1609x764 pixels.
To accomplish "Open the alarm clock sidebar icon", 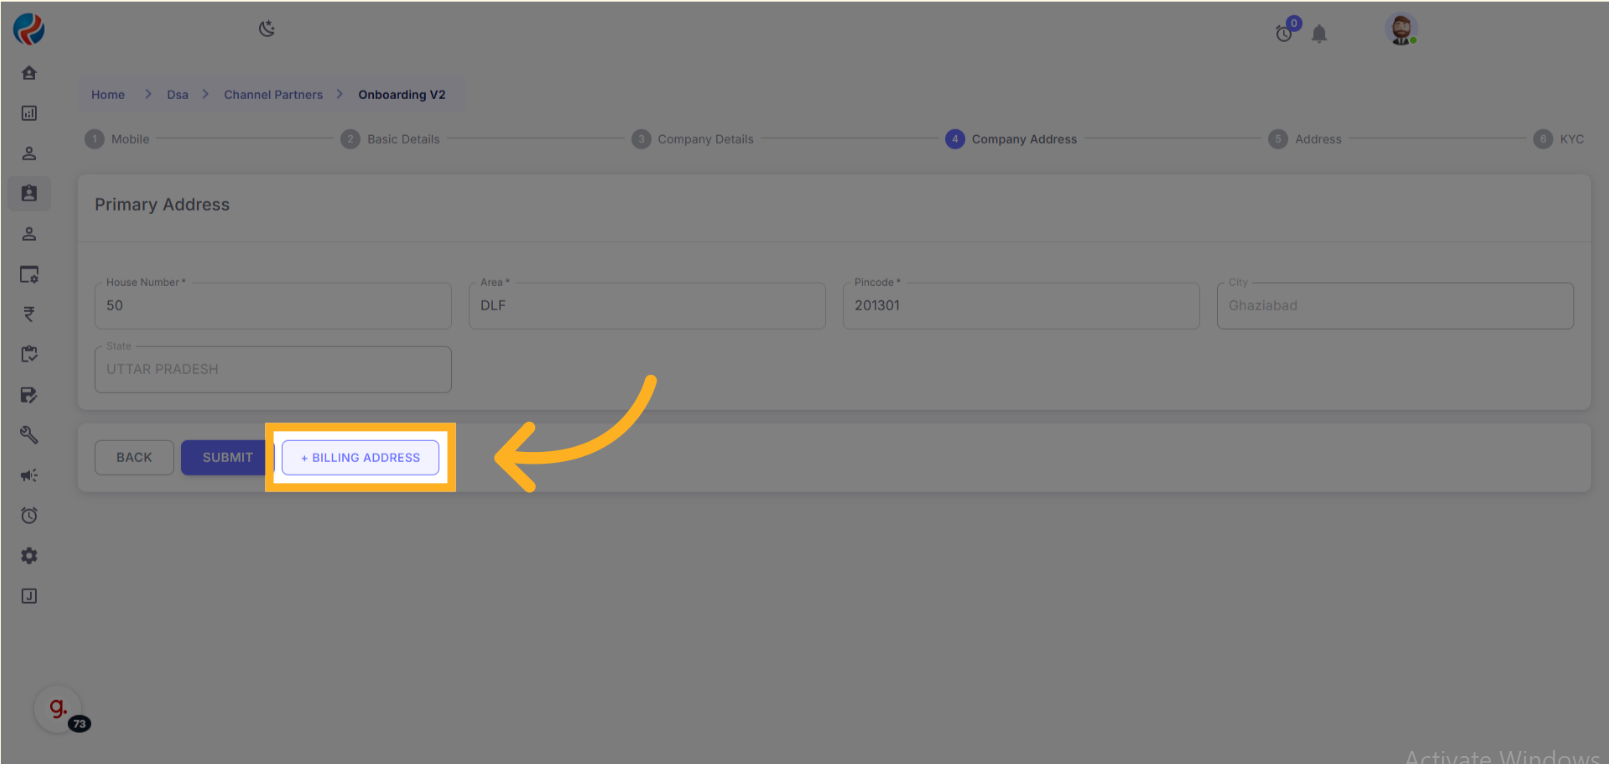I will (29, 516).
